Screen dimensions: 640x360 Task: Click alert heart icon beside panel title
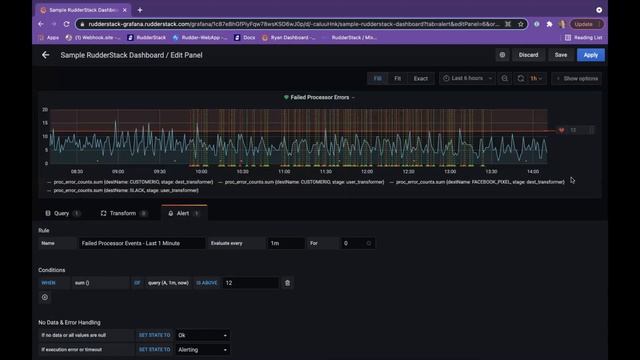pos(286,98)
